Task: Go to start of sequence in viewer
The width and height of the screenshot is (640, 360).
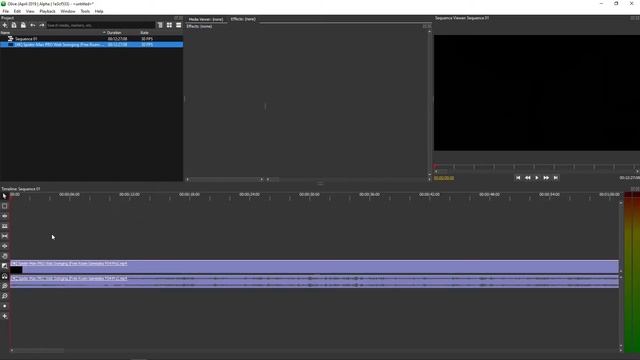Action: point(518,178)
